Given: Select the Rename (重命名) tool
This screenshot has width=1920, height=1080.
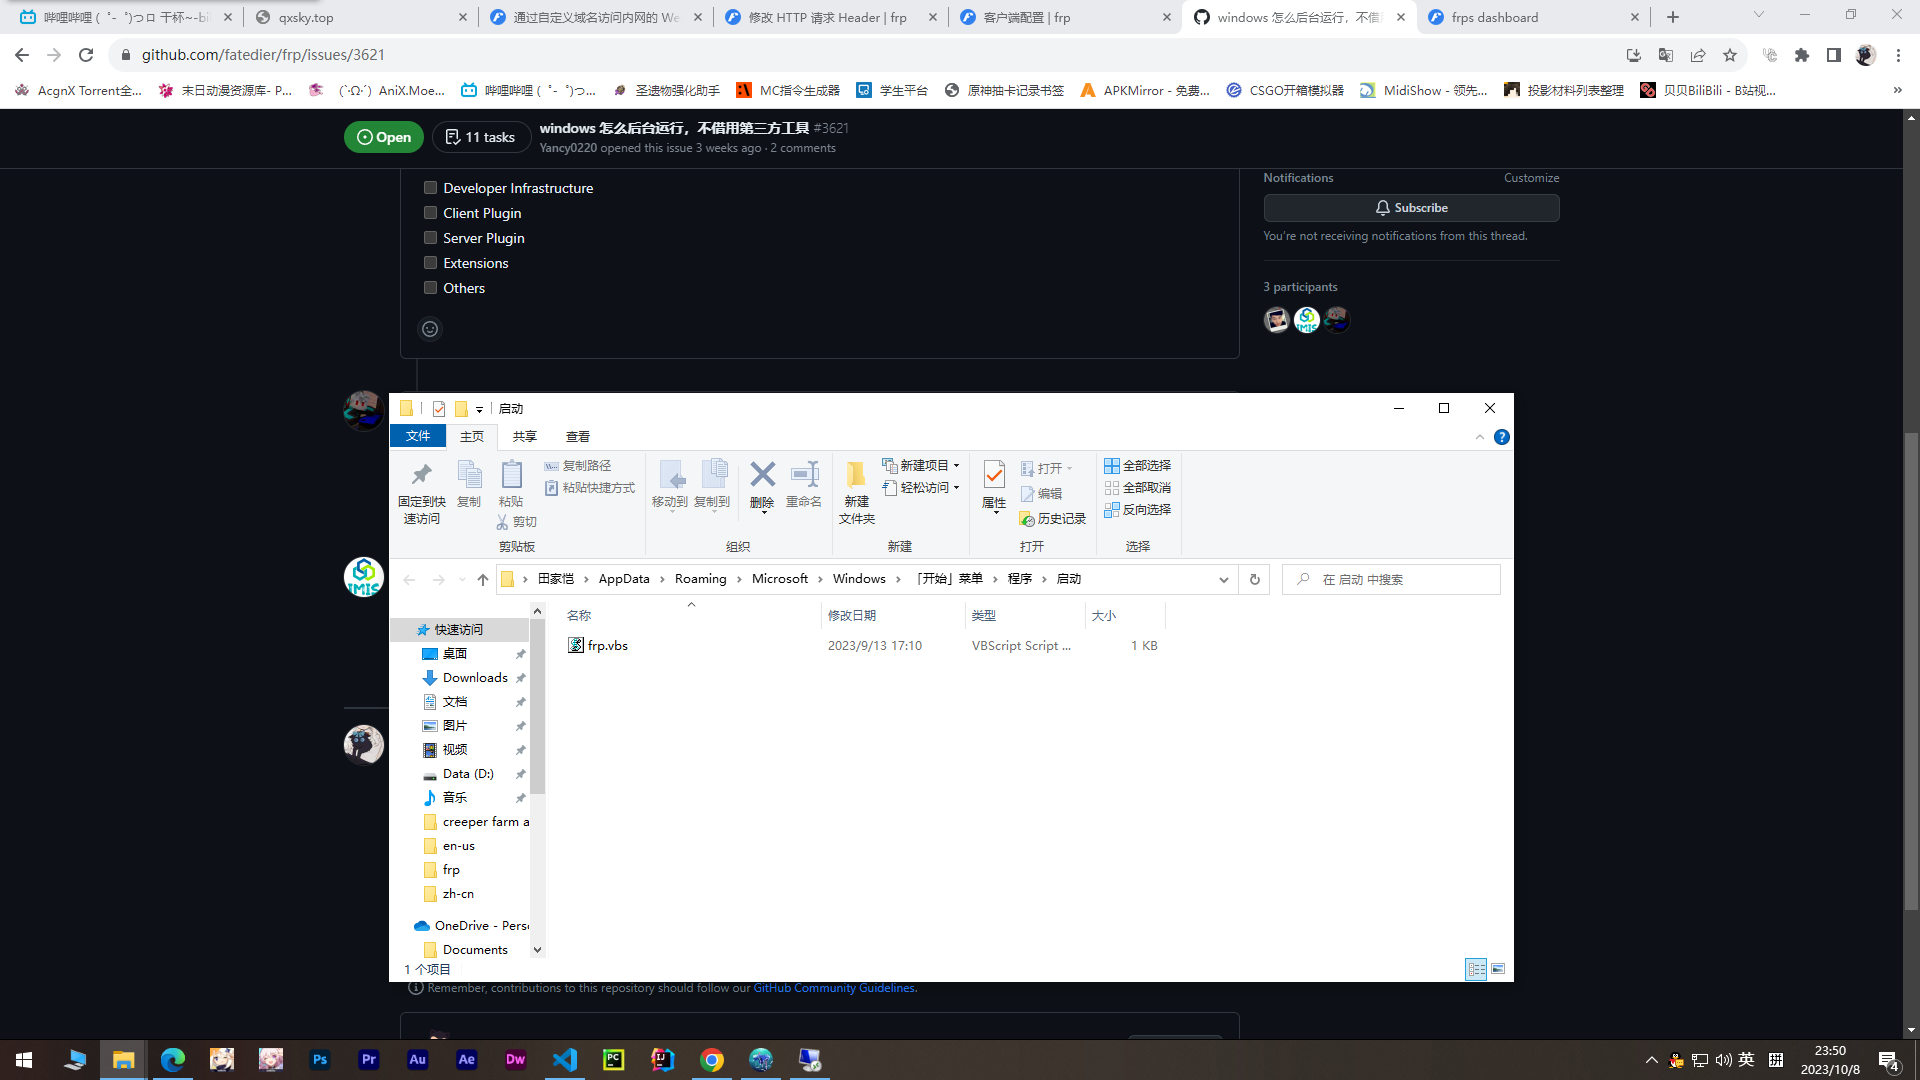Looking at the screenshot, I should tap(803, 480).
